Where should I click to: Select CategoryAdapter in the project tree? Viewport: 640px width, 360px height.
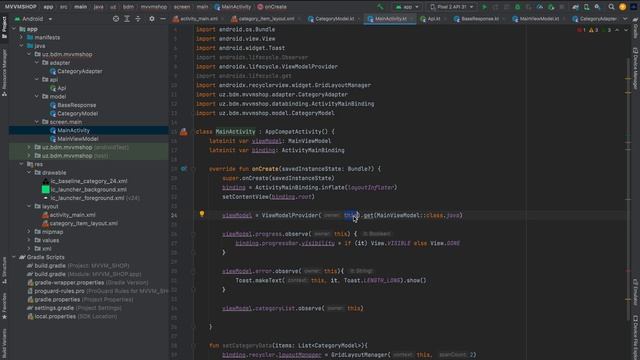coord(76,71)
